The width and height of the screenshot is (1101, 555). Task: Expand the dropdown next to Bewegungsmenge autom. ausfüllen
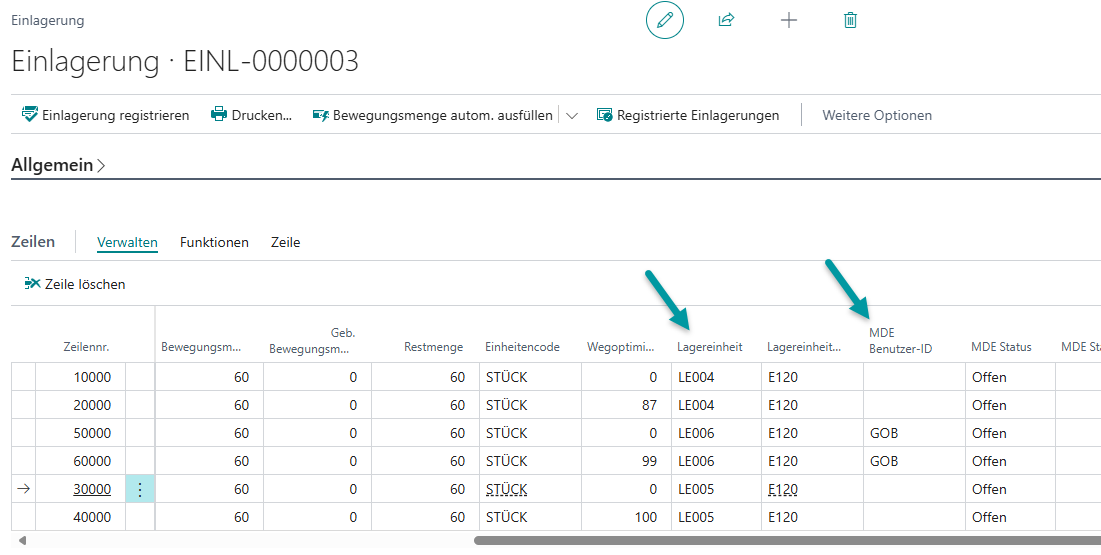pyautogui.click(x=572, y=115)
